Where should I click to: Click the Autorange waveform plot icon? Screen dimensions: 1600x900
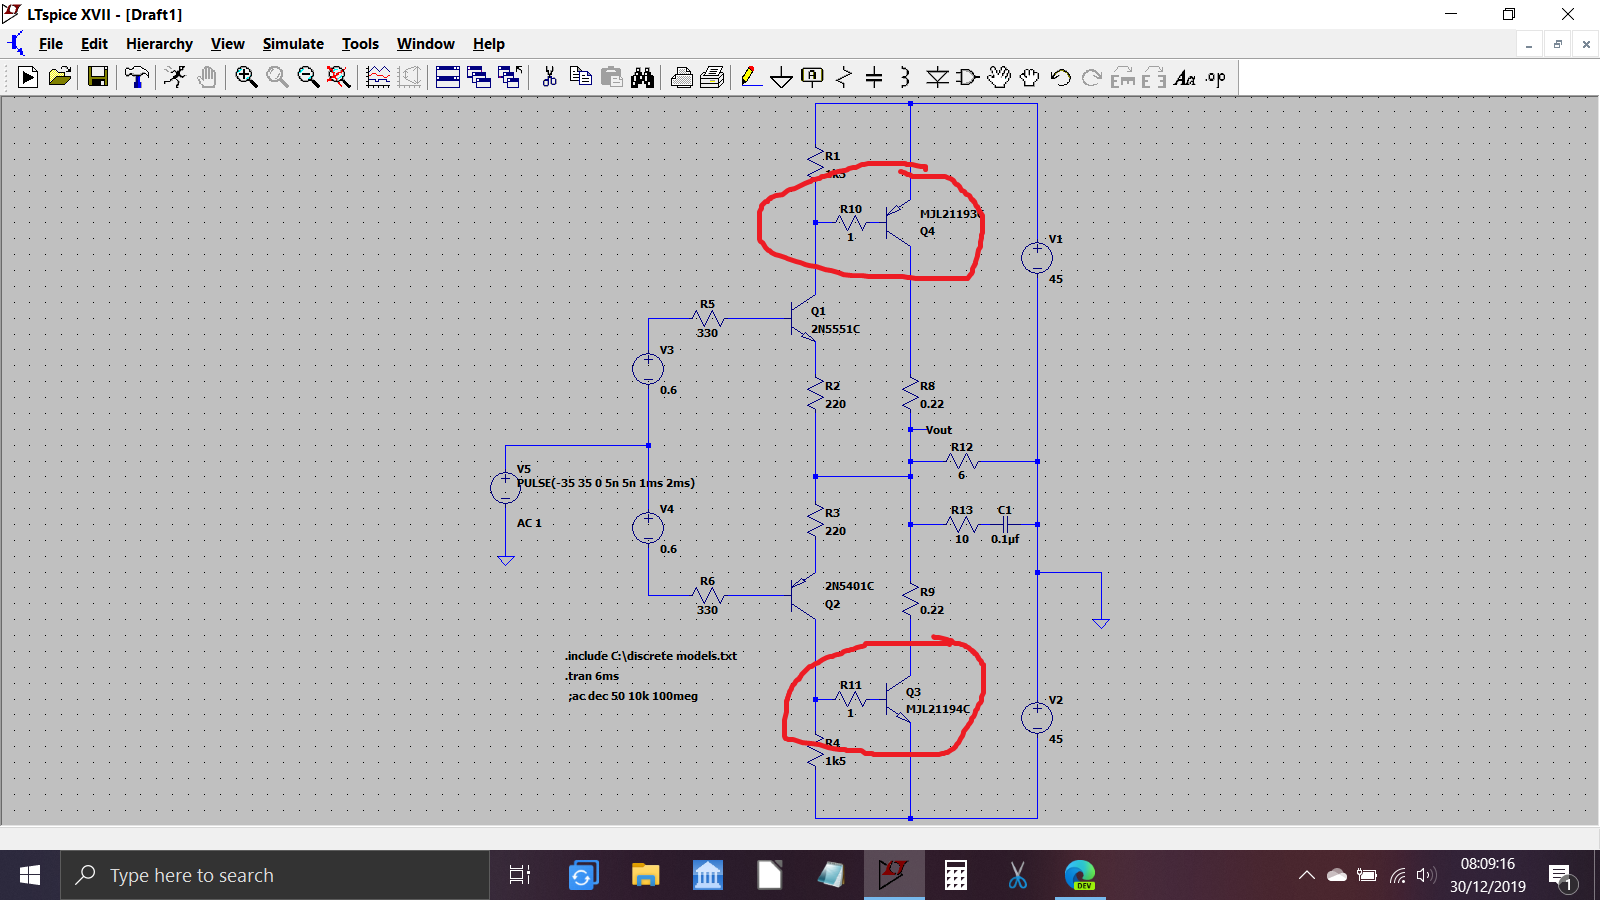coord(378,77)
